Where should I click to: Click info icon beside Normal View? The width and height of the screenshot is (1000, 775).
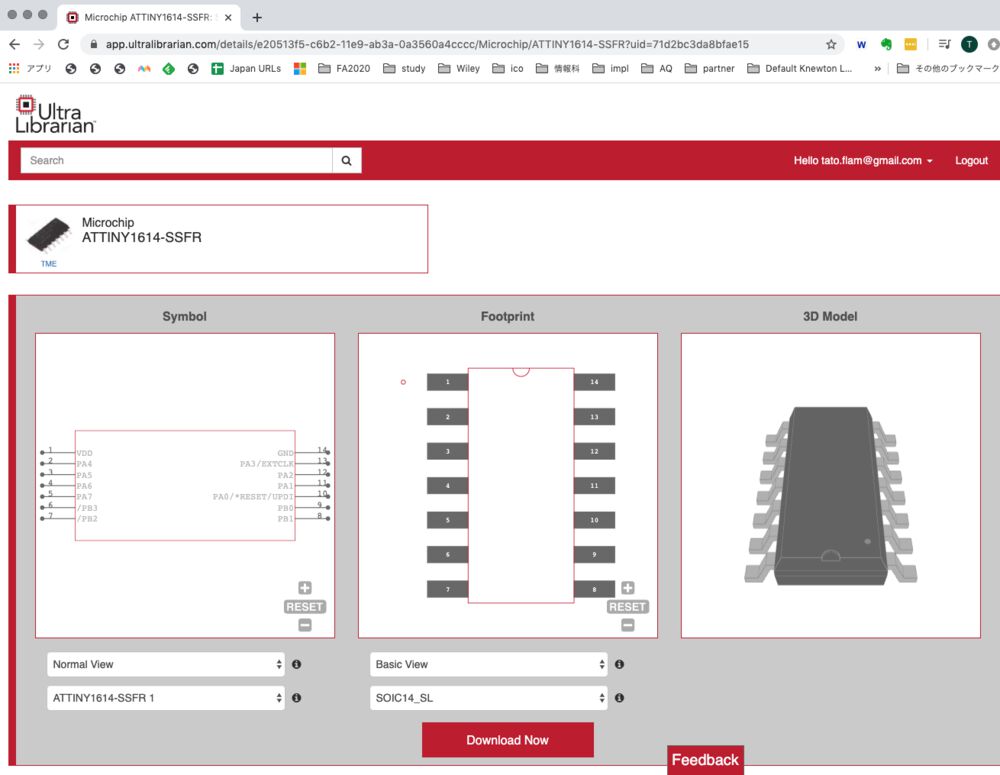click(297, 664)
